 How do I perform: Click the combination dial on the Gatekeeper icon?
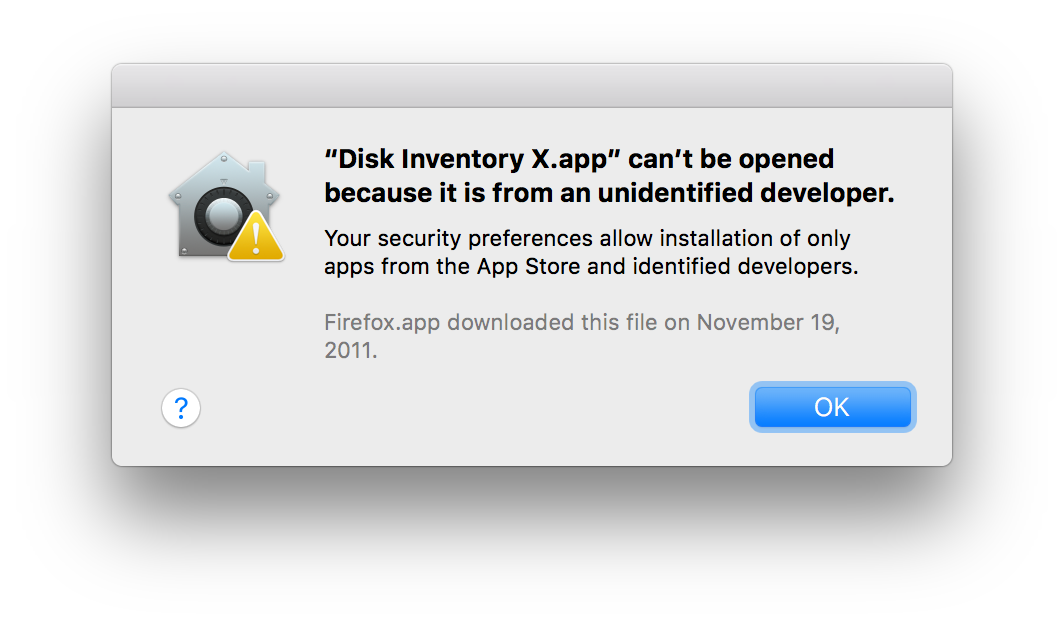pyautogui.click(x=223, y=215)
